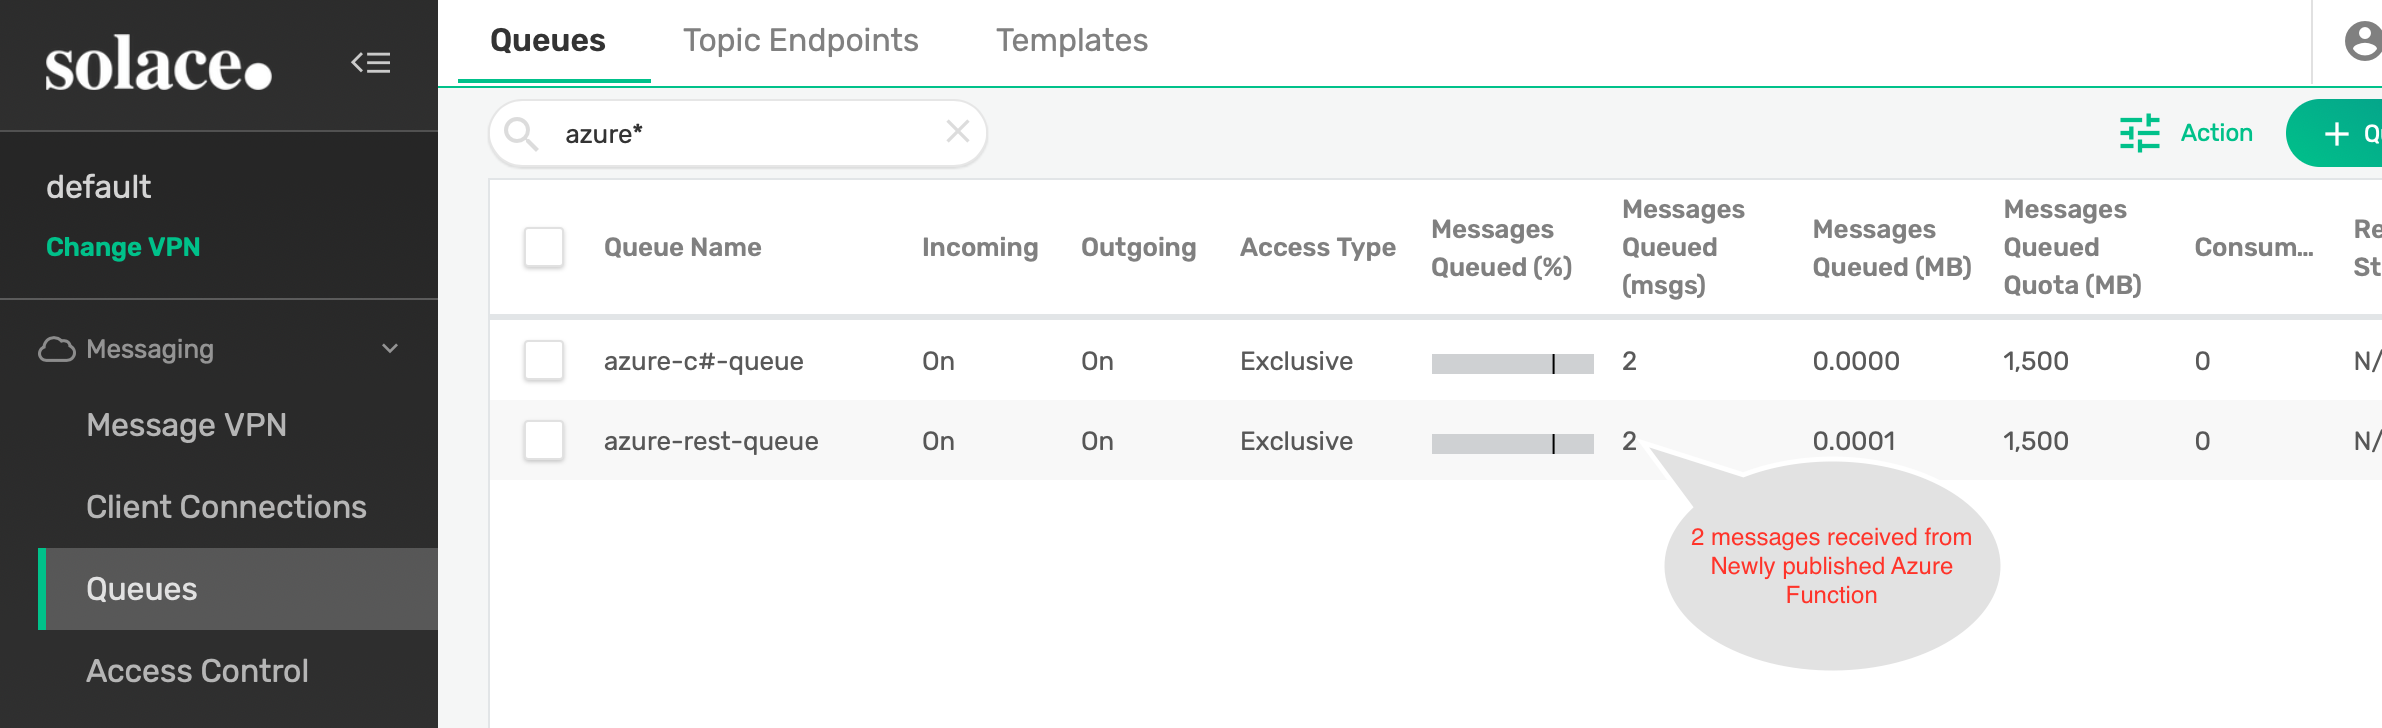Clear the azure* search filter
This screenshot has height=728, width=2382.
(957, 132)
